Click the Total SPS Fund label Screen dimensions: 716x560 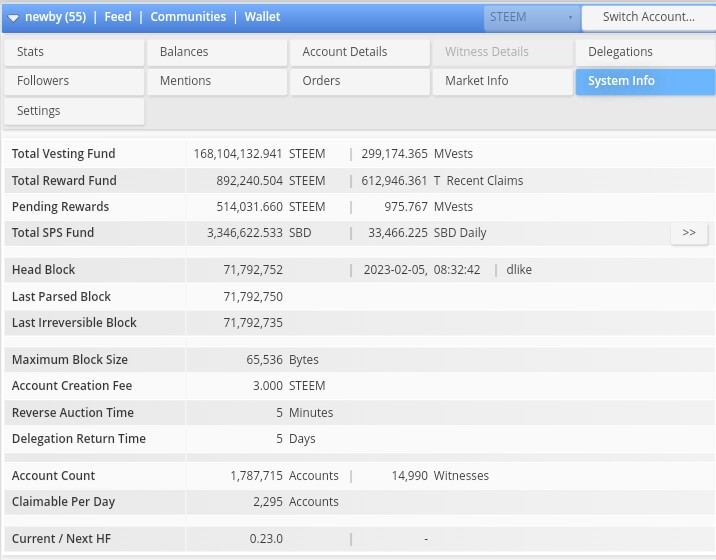53,233
